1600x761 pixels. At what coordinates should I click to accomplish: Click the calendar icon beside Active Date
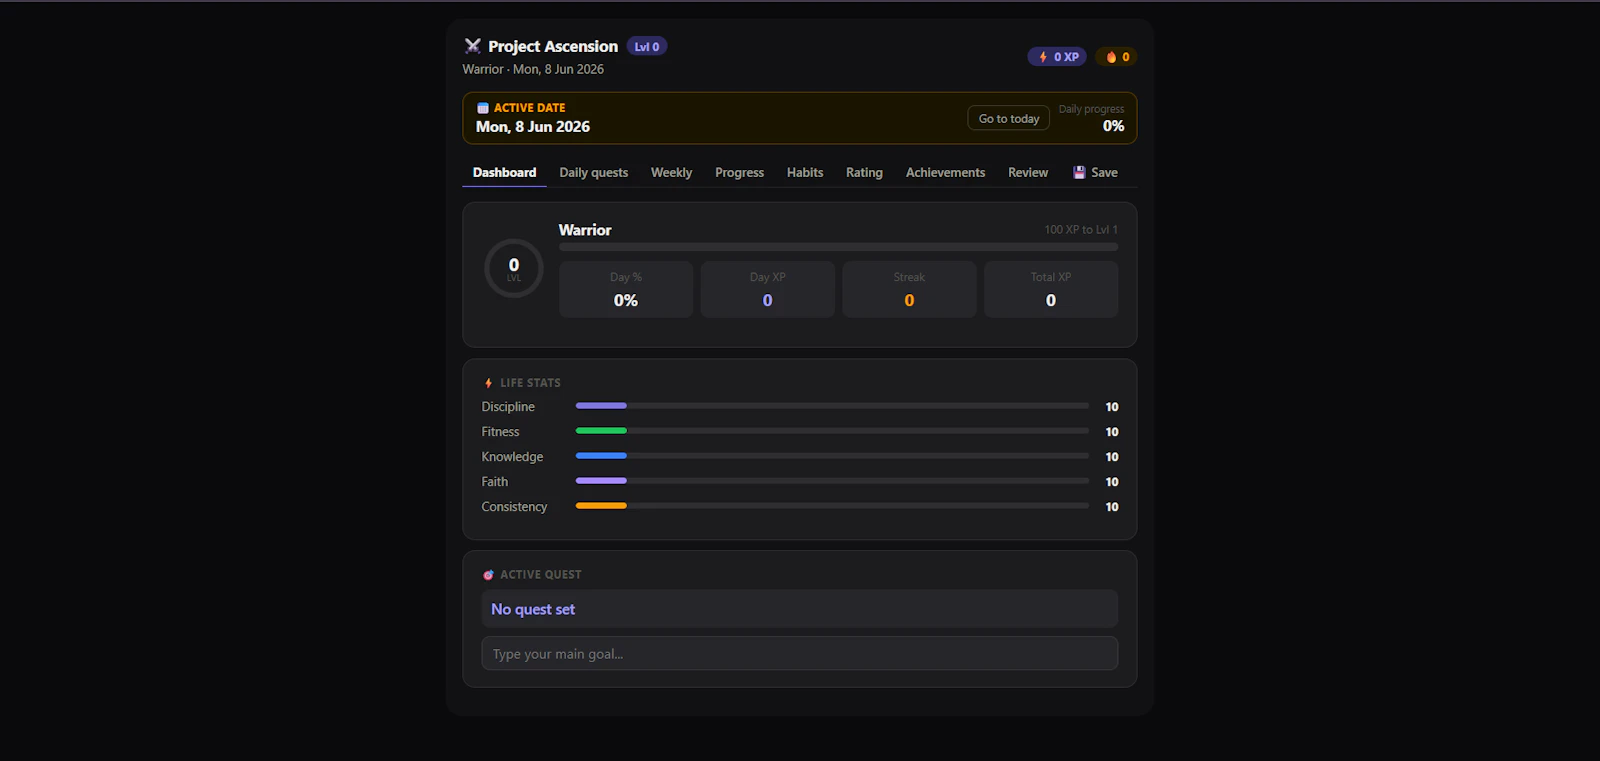coord(483,108)
